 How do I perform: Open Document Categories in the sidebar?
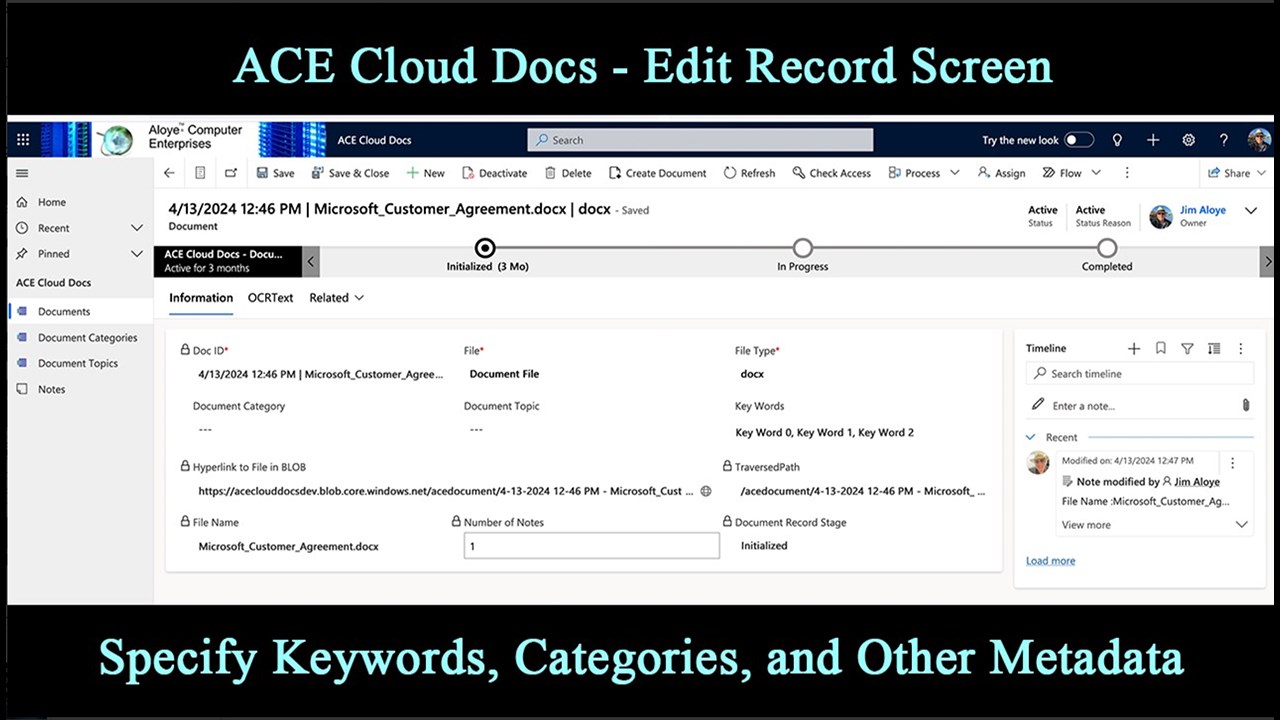click(x=87, y=338)
